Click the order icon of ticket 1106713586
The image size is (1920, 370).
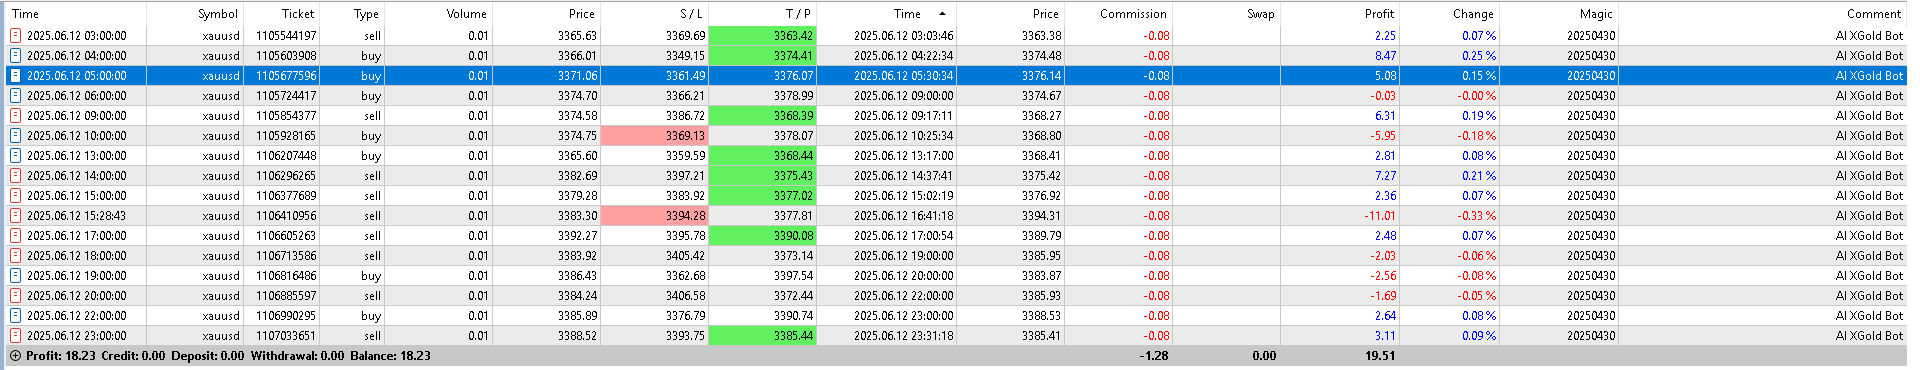15,256
